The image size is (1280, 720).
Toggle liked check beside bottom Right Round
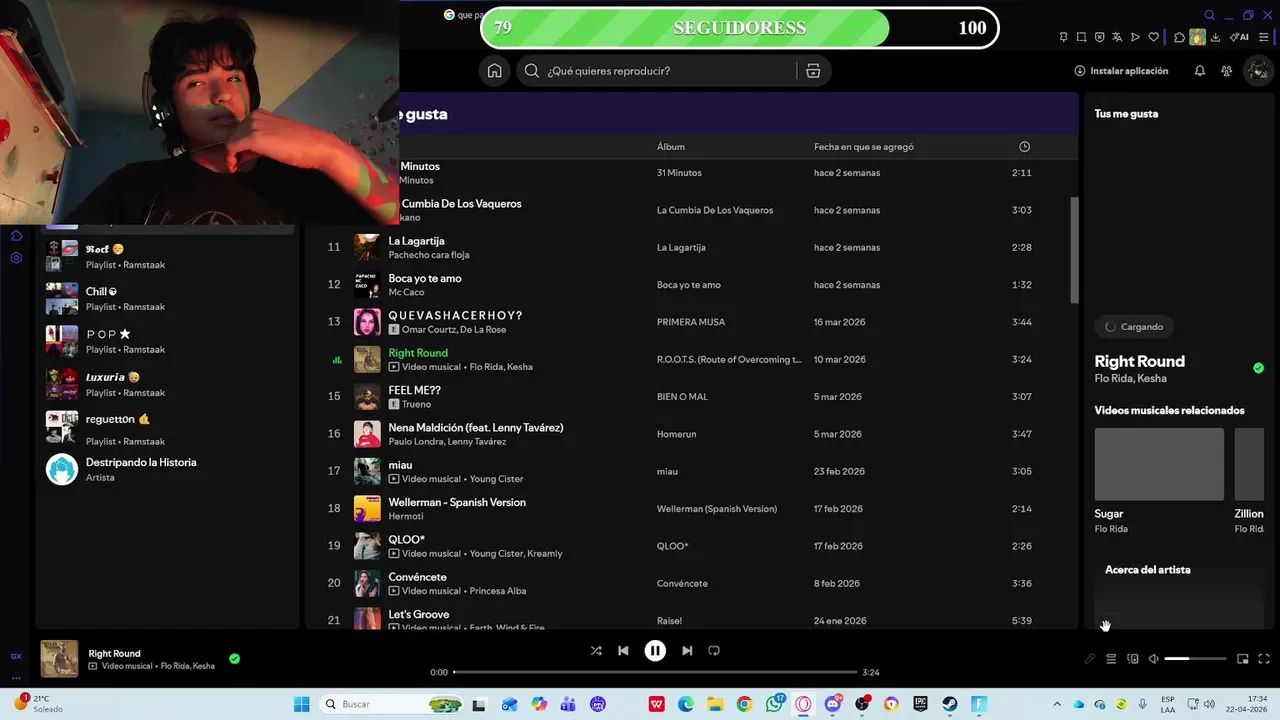(x=234, y=659)
